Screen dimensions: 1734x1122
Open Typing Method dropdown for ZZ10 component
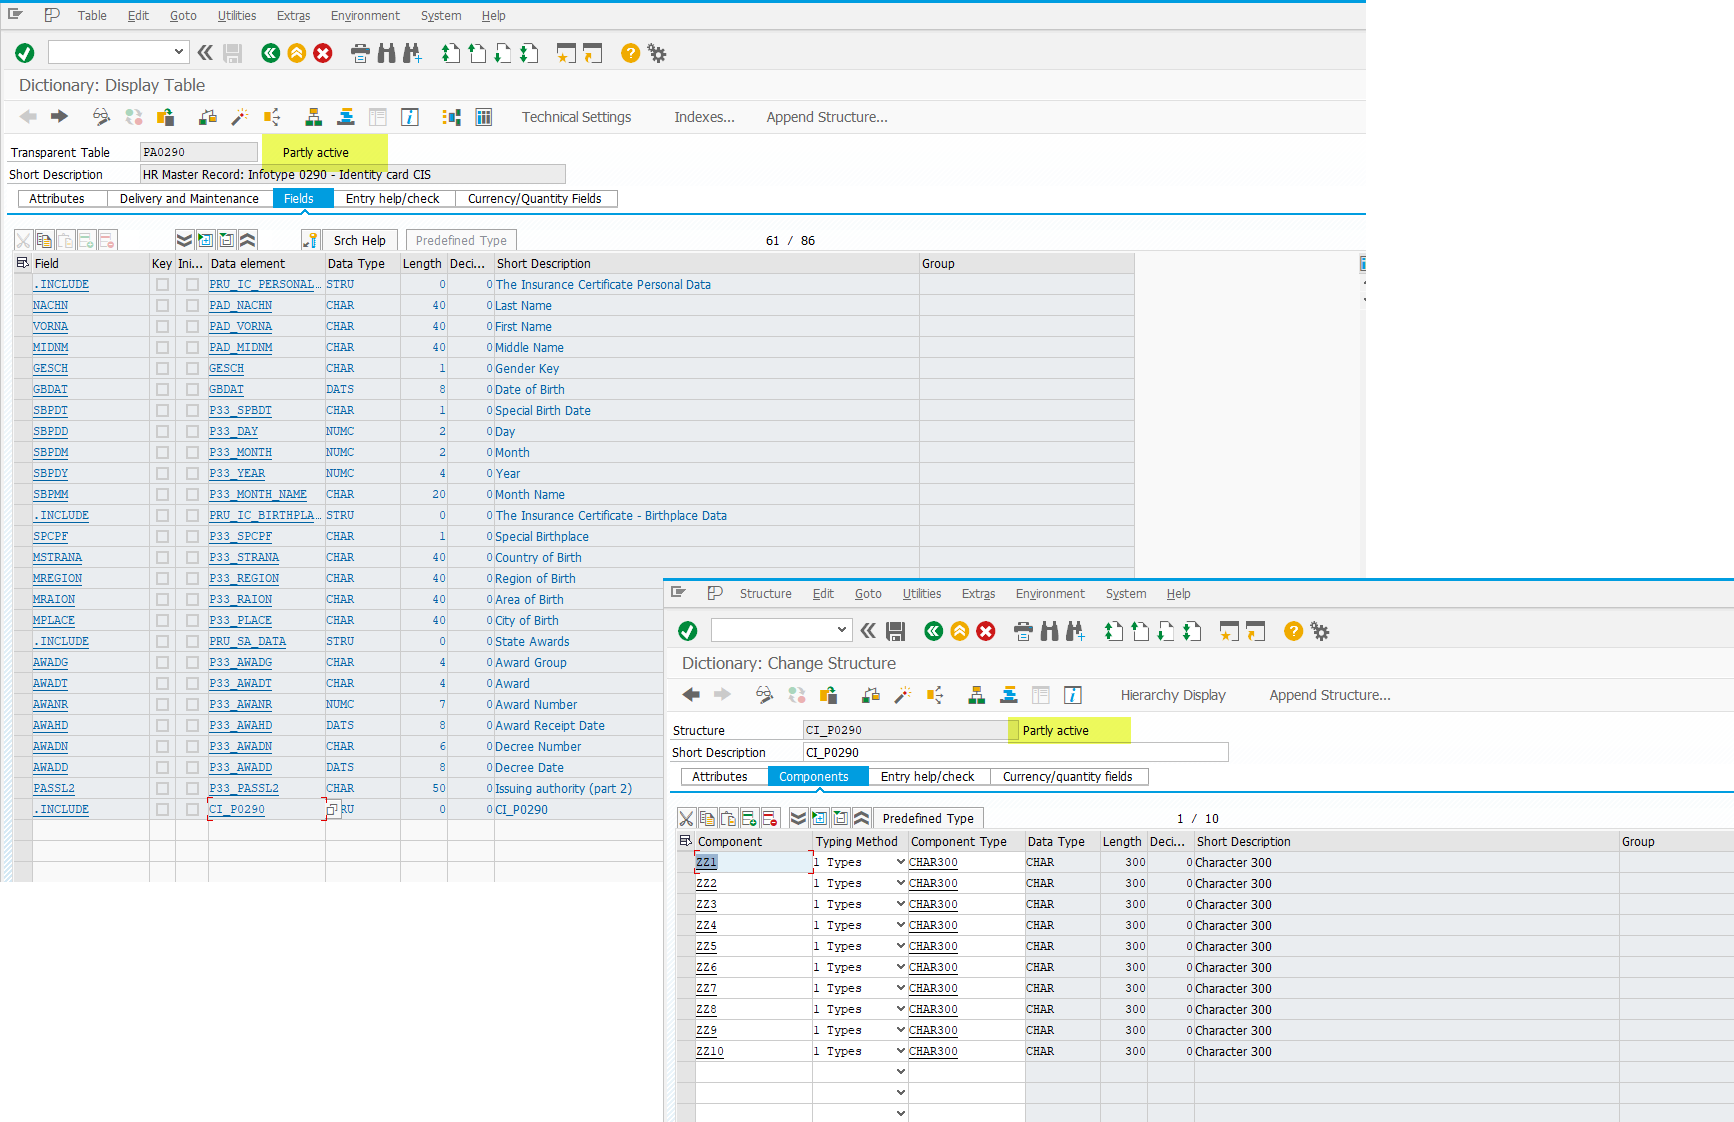tap(900, 1051)
